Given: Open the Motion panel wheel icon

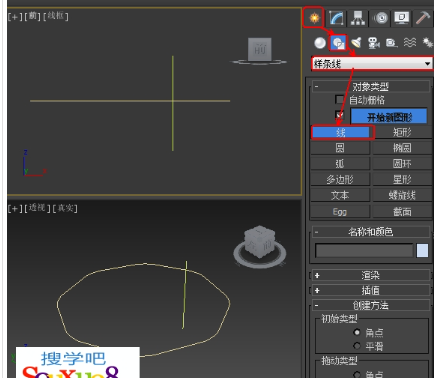Looking at the screenshot, I should coord(380,18).
